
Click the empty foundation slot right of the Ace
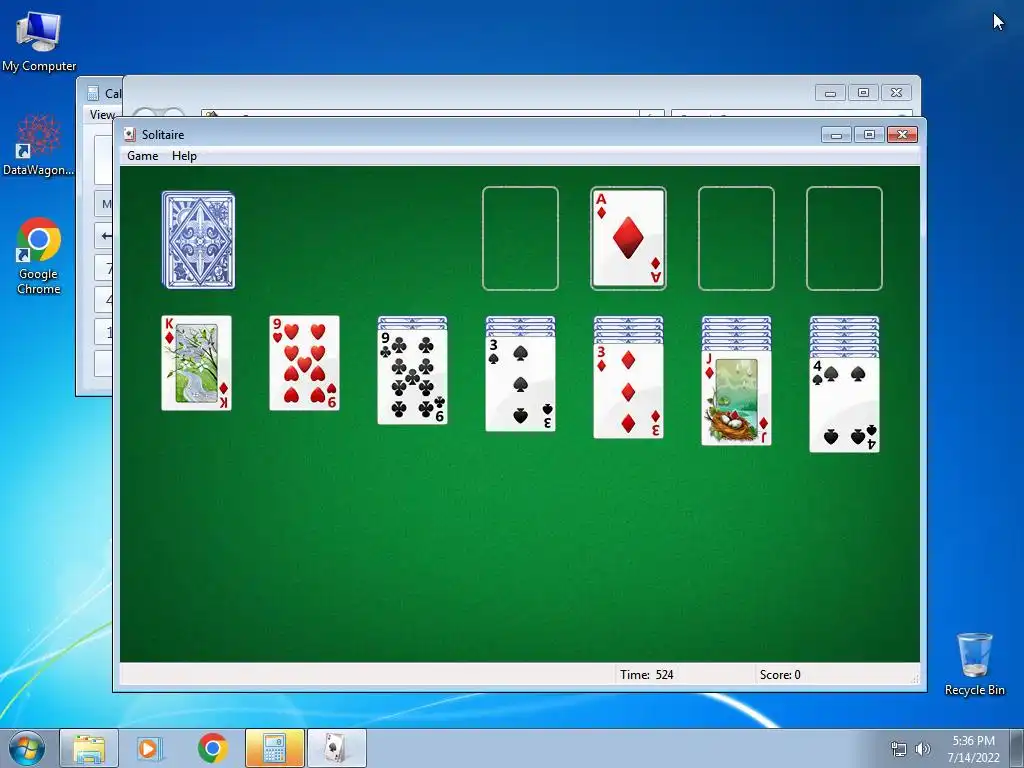736,238
